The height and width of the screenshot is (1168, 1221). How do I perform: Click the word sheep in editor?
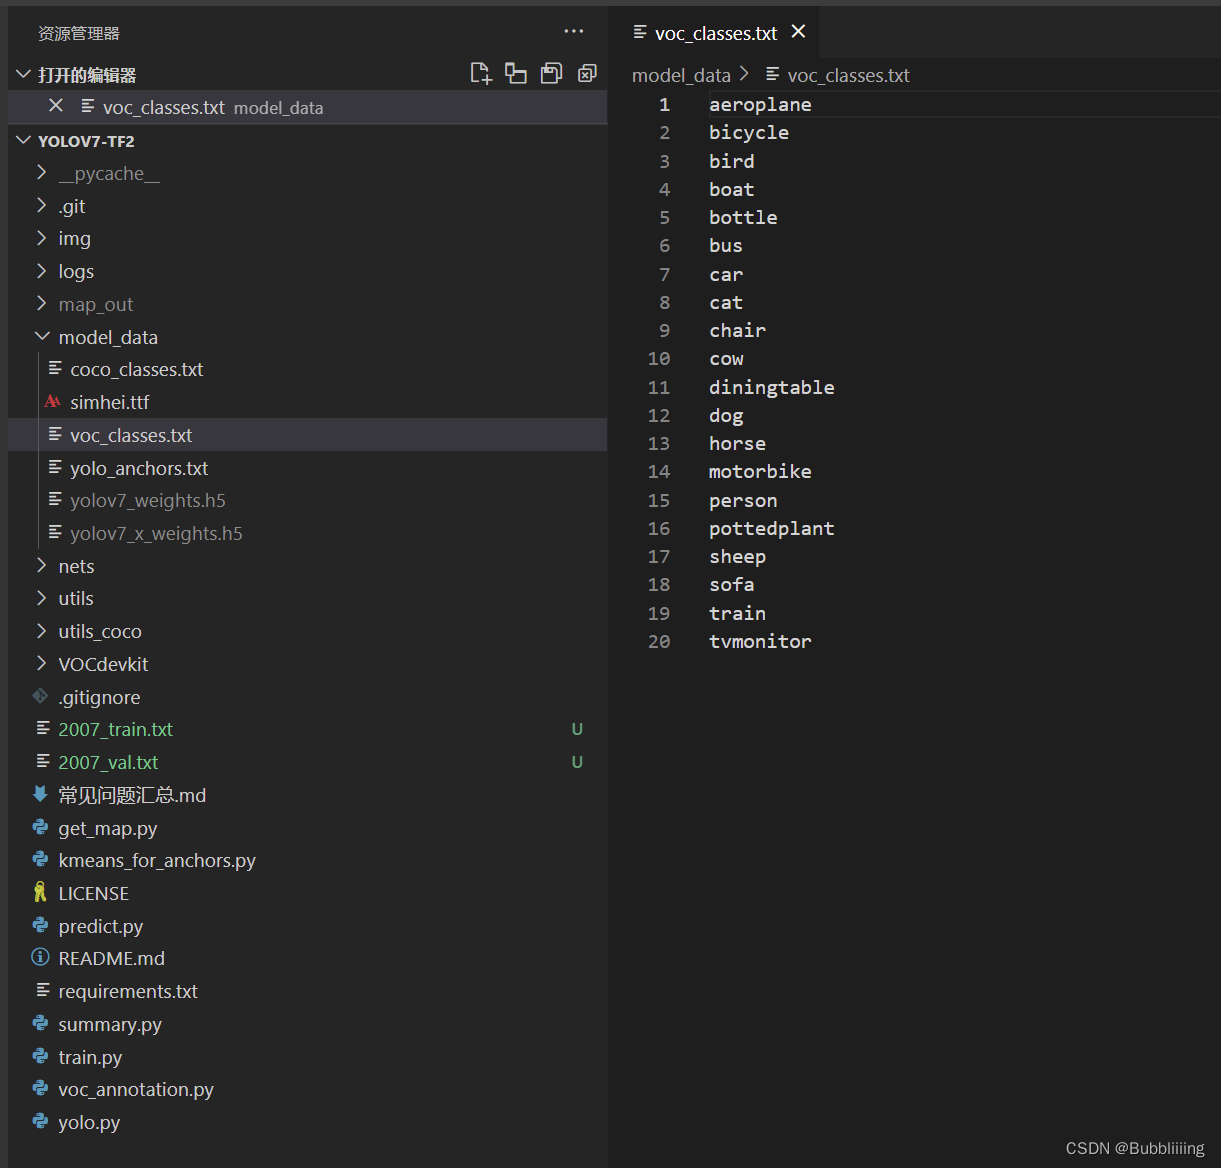coord(737,556)
